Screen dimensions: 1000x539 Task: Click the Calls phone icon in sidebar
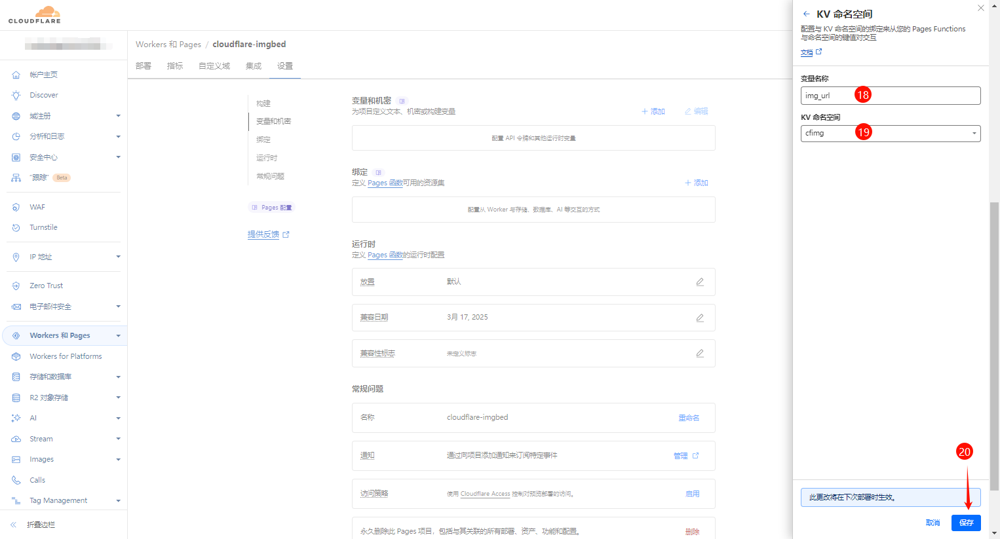point(16,480)
